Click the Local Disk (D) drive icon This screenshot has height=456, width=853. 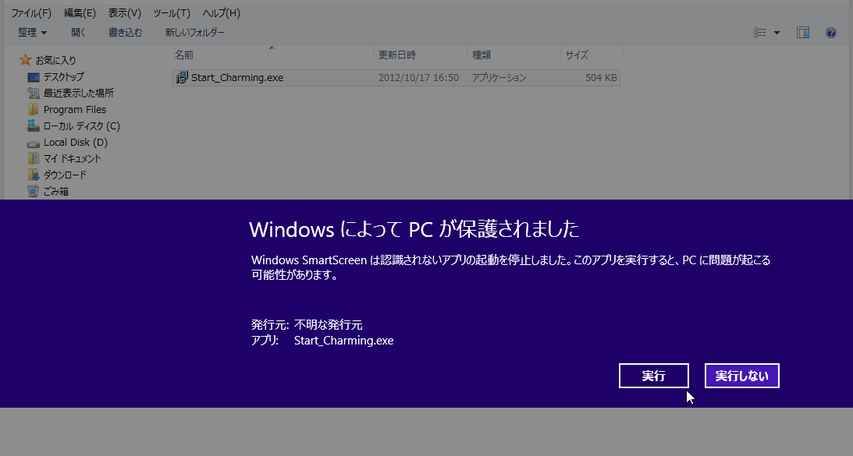(x=33, y=143)
